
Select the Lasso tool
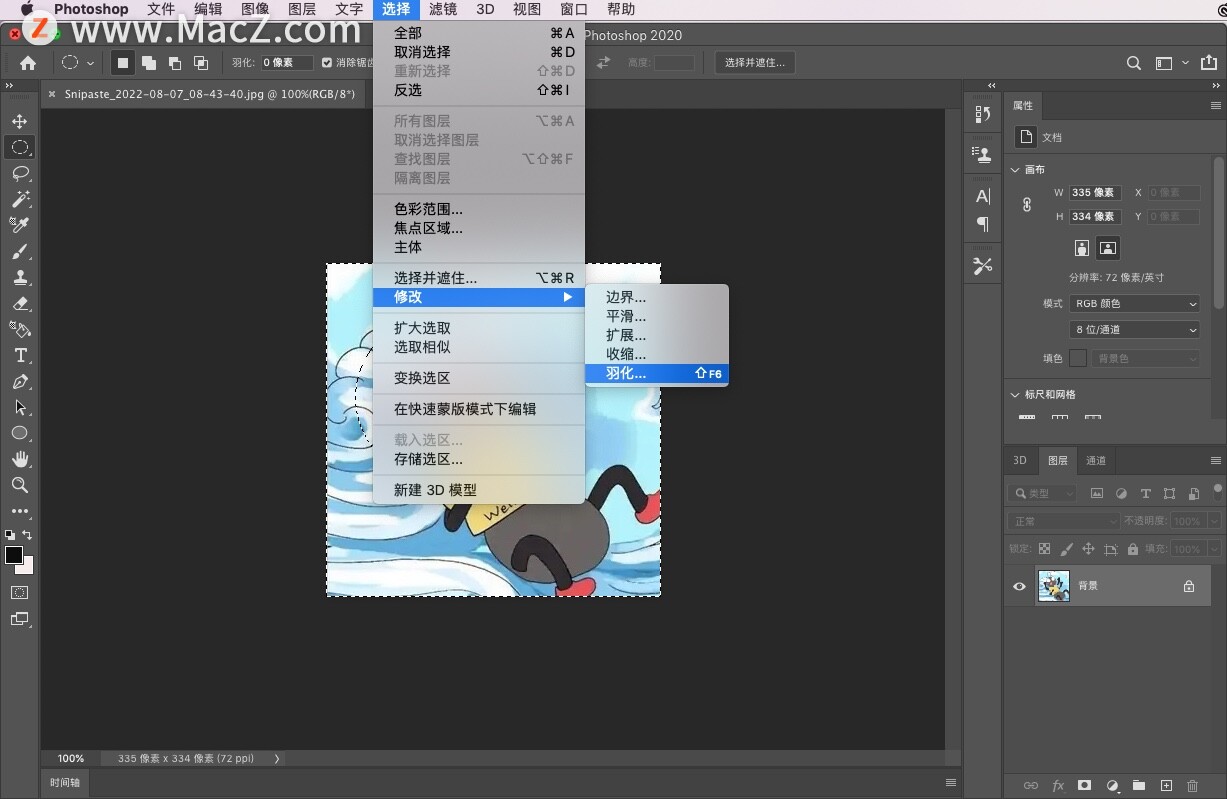[20, 173]
